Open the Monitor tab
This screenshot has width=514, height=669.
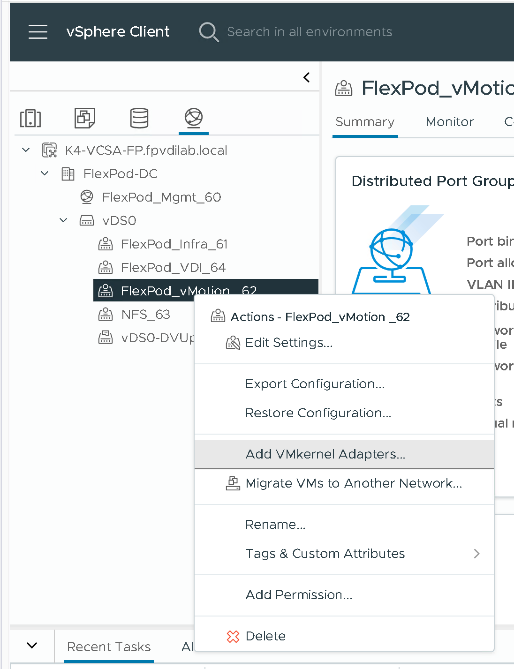tap(450, 122)
